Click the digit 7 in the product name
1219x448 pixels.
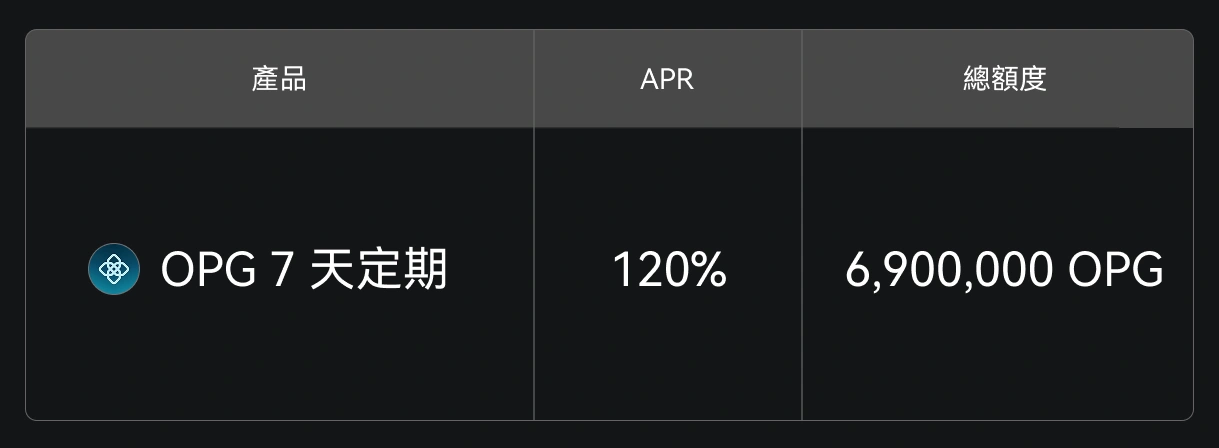281,270
